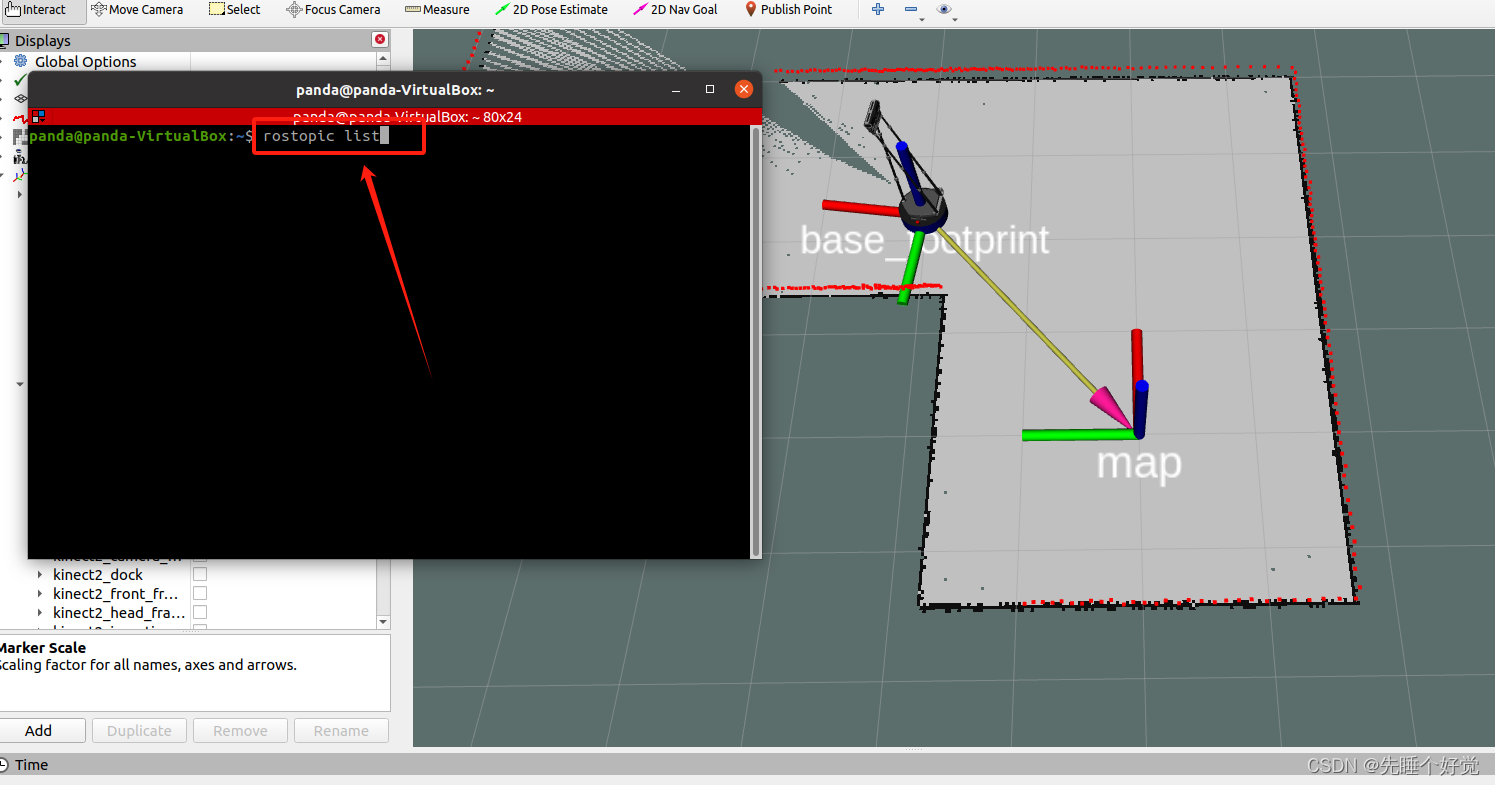Select the Move Camera tool
Image resolution: width=1495 pixels, height=785 pixels.
point(137,10)
